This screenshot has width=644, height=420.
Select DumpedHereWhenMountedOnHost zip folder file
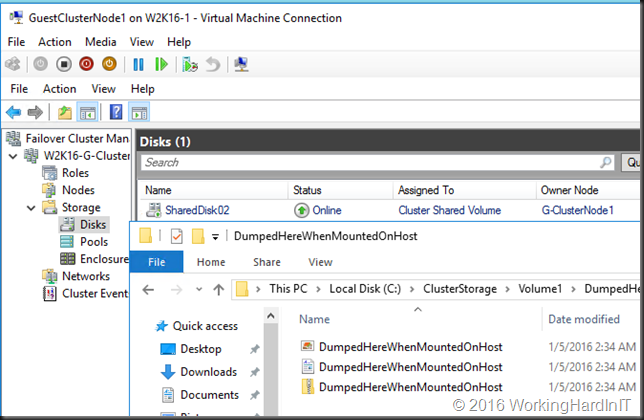[410, 387]
